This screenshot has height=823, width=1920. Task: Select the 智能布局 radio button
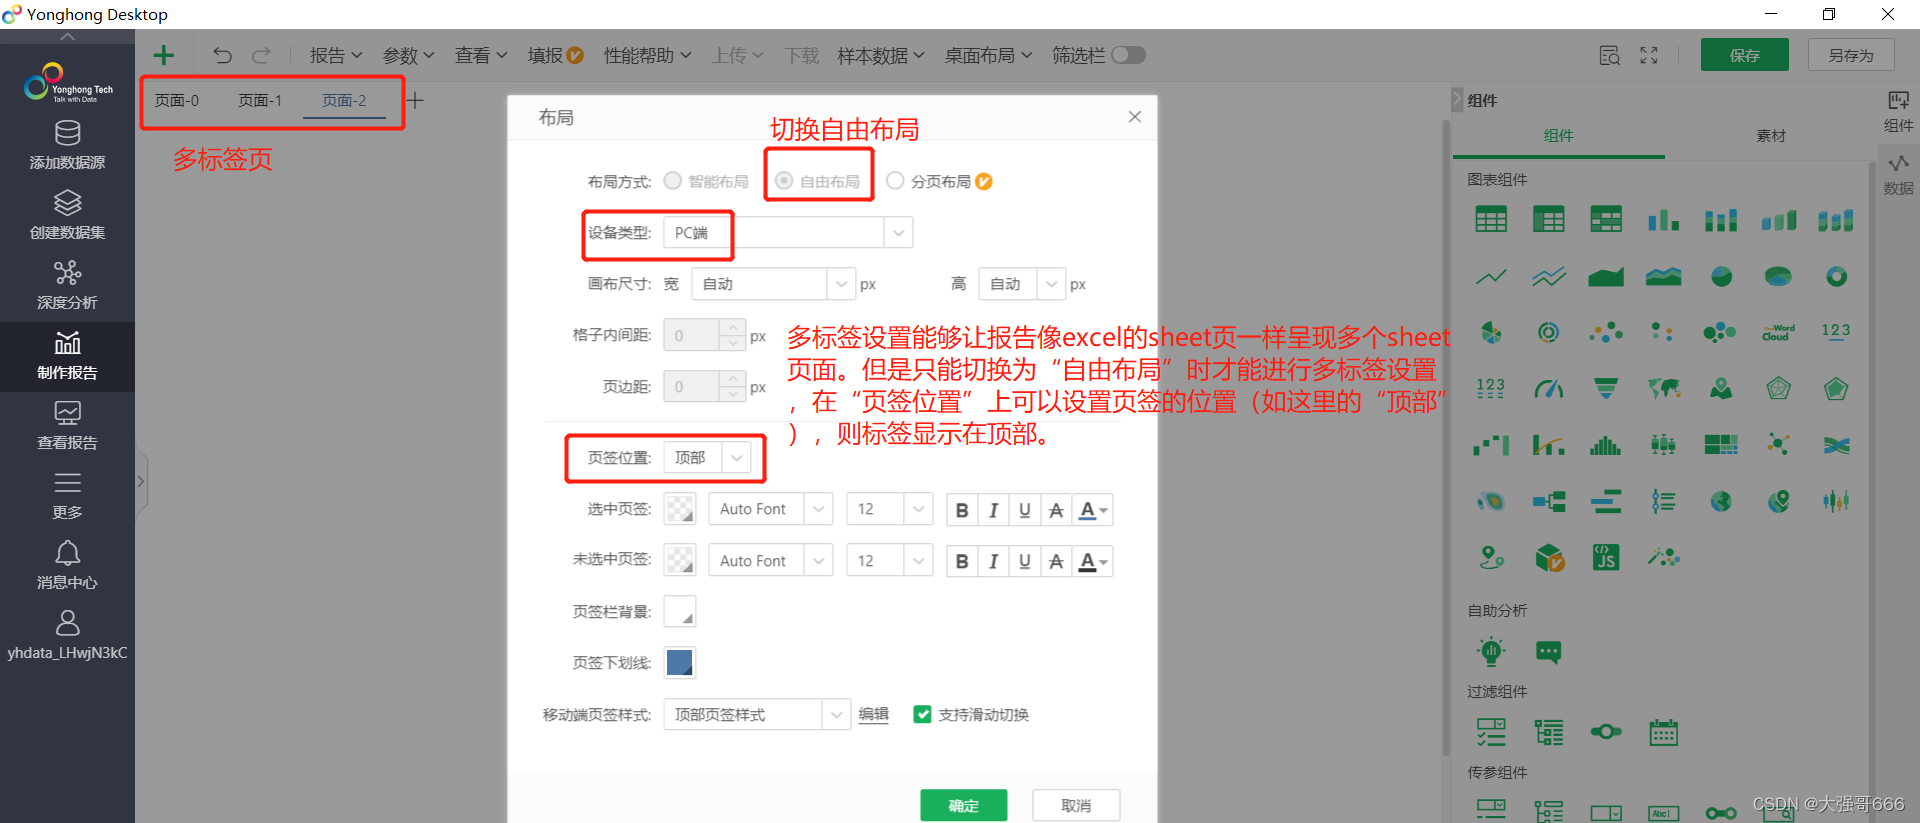[673, 181]
